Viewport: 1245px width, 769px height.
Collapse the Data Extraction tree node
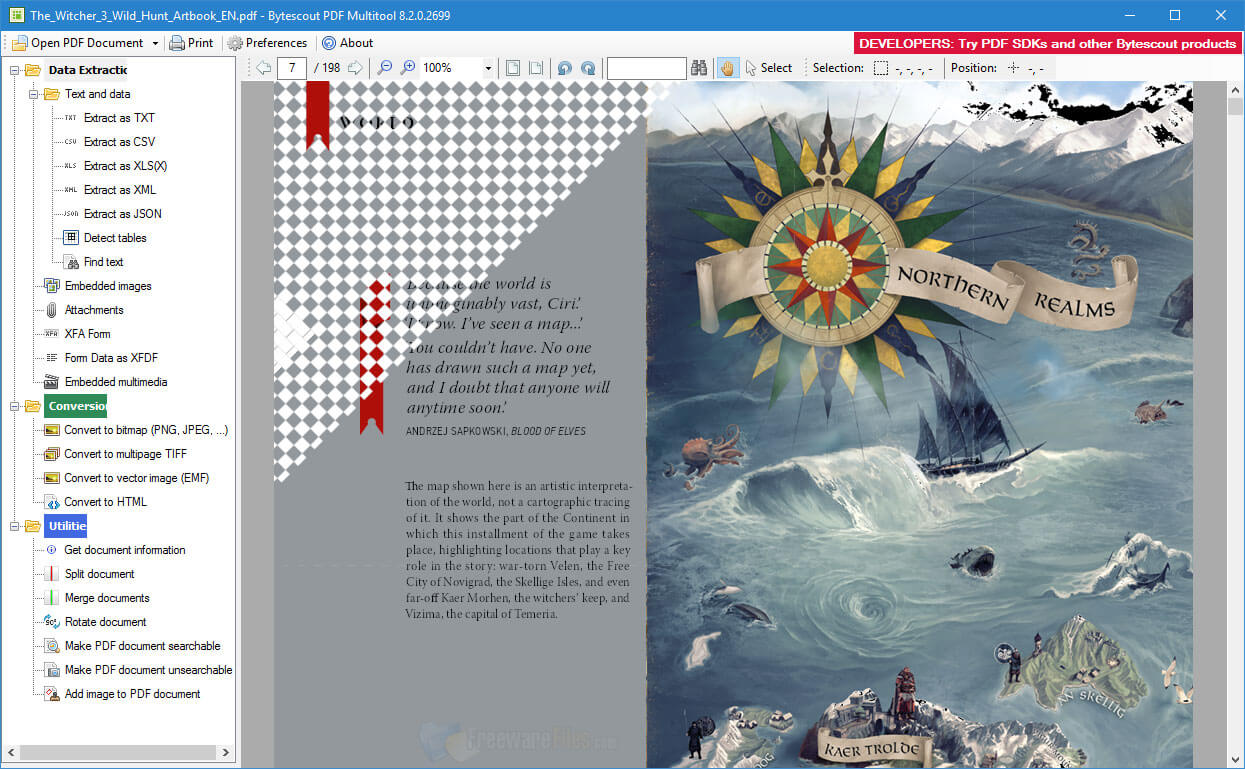15,70
